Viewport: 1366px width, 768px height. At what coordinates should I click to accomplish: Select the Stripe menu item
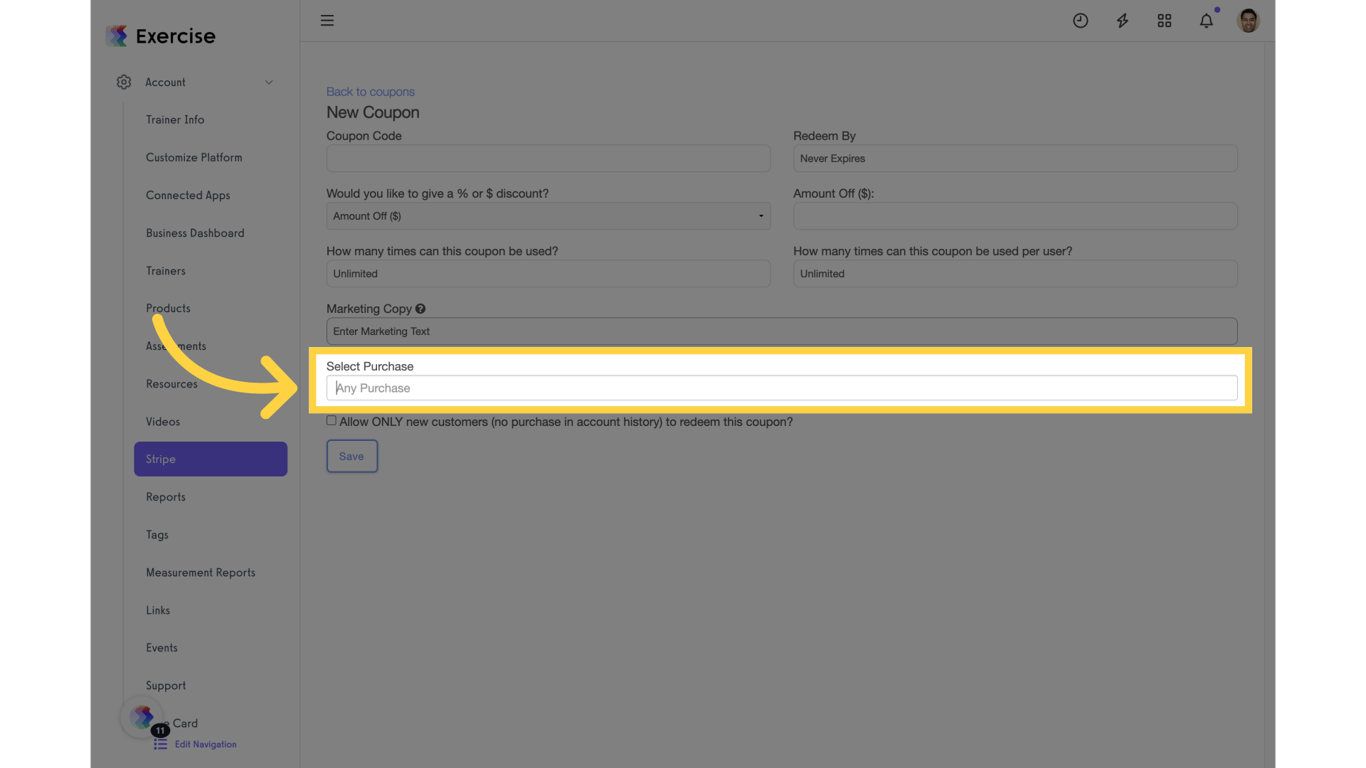coord(211,459)
